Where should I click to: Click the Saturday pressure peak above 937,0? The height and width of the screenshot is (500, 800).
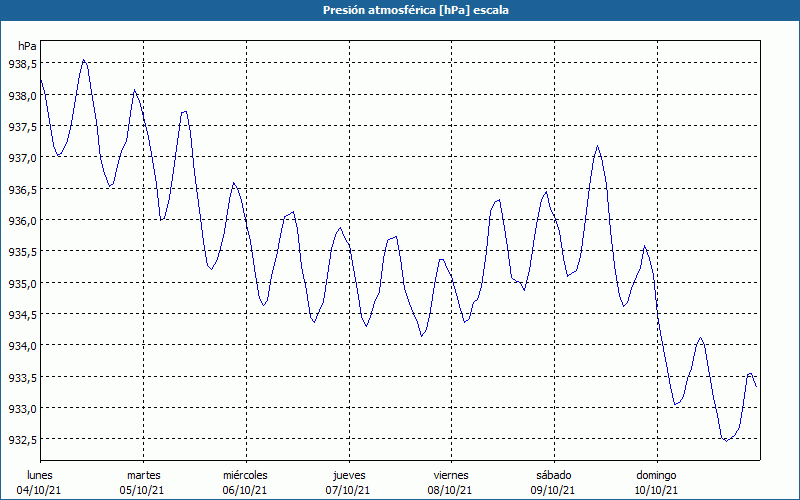point(597,146)
